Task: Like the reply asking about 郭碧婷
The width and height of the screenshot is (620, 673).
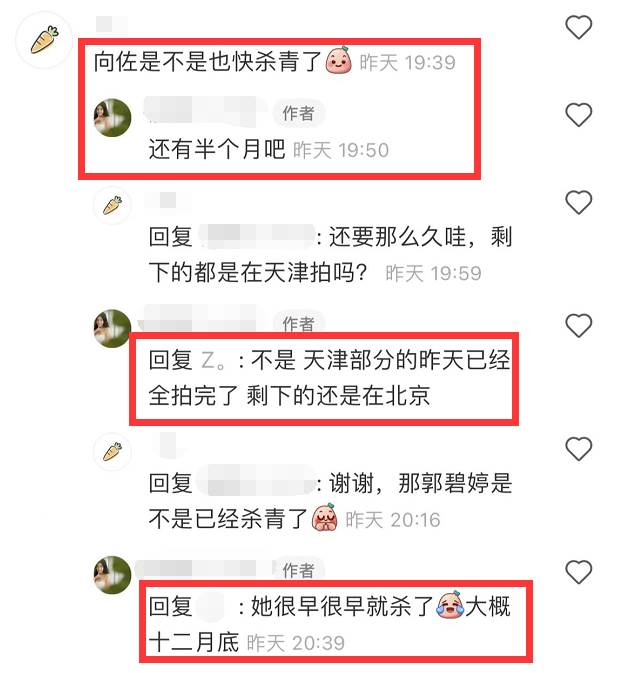Action: tap(578, 449)
